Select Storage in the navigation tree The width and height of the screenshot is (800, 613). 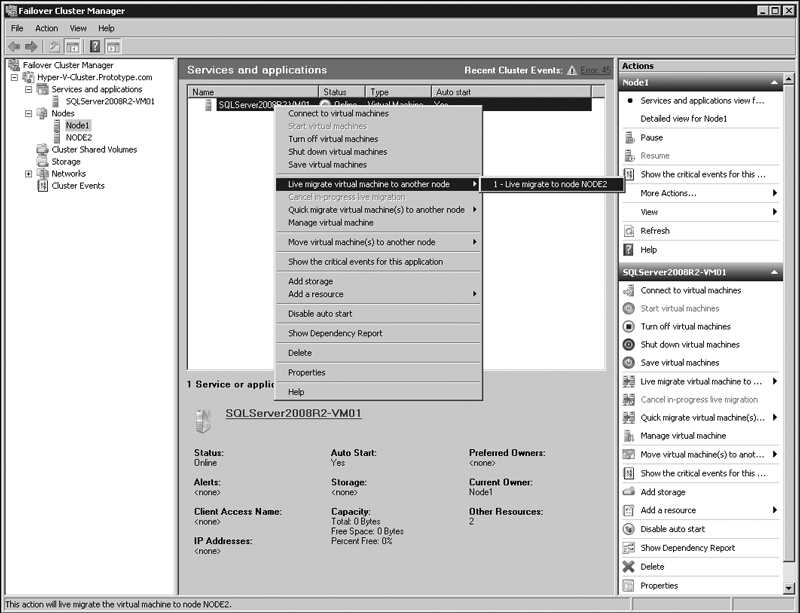tap(66, 162)
